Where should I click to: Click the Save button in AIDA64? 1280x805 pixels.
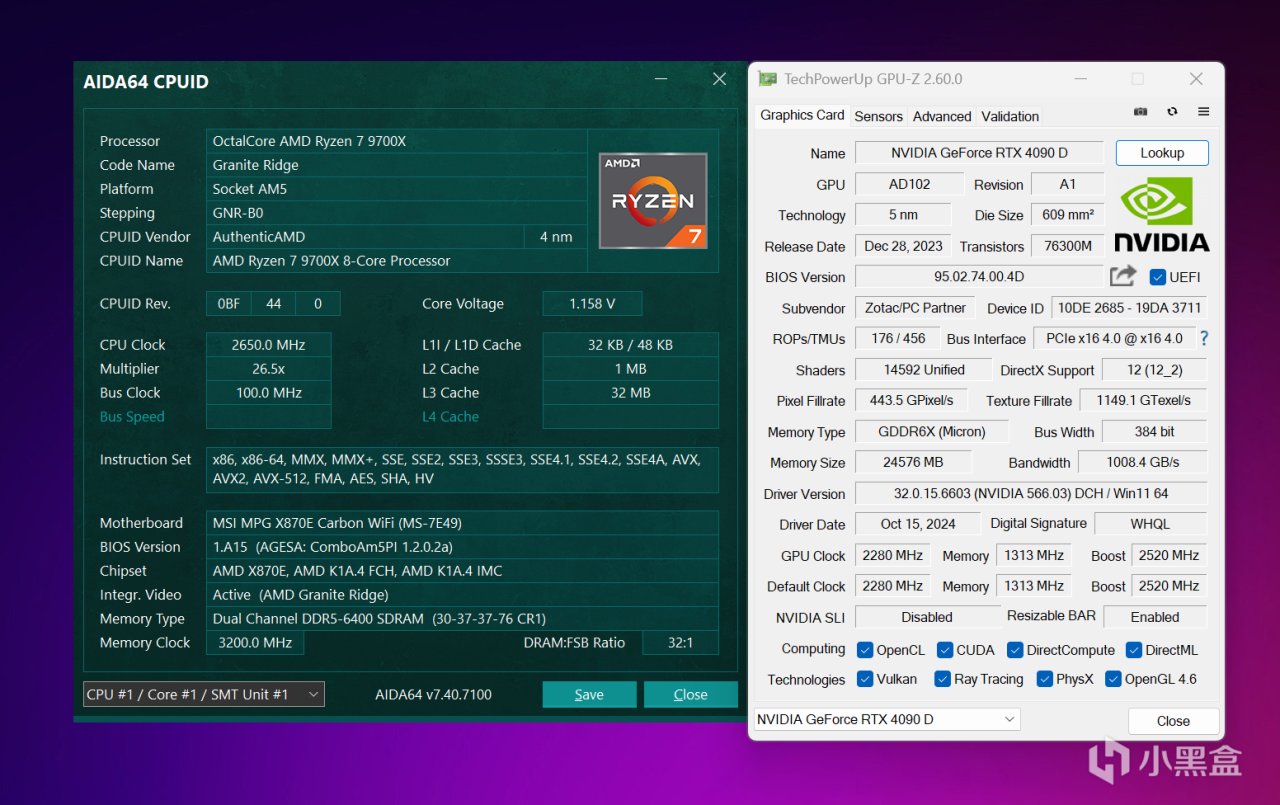click(x=589, y=694)
